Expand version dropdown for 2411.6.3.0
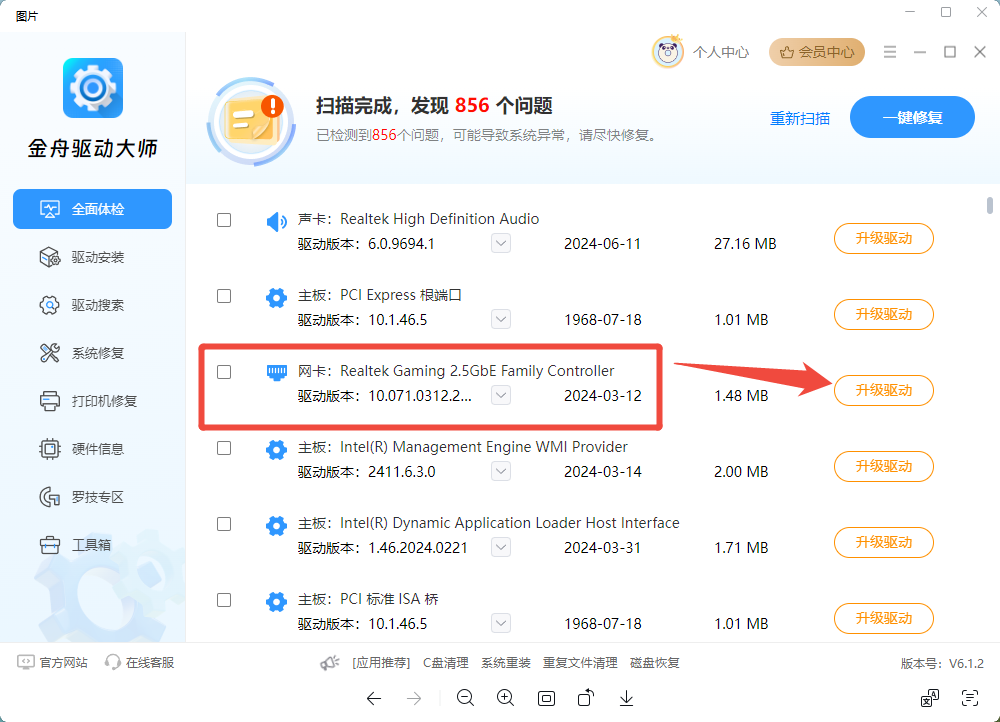The height and width of the screenshot is (722, 1000). click(501, 471)
